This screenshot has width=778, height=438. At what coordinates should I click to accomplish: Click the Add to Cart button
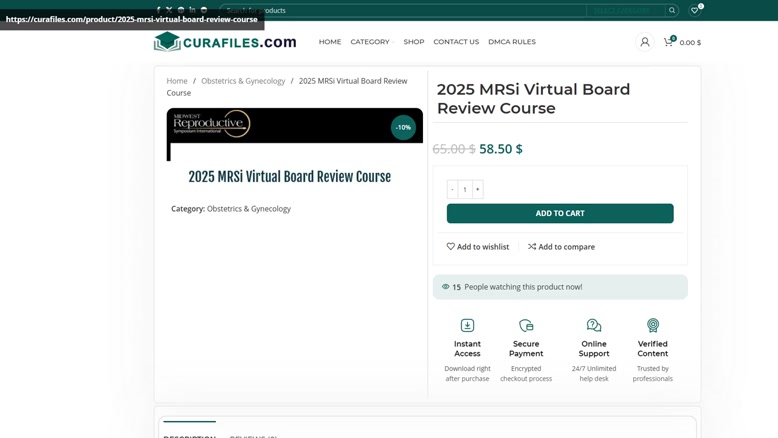(560, 213)
